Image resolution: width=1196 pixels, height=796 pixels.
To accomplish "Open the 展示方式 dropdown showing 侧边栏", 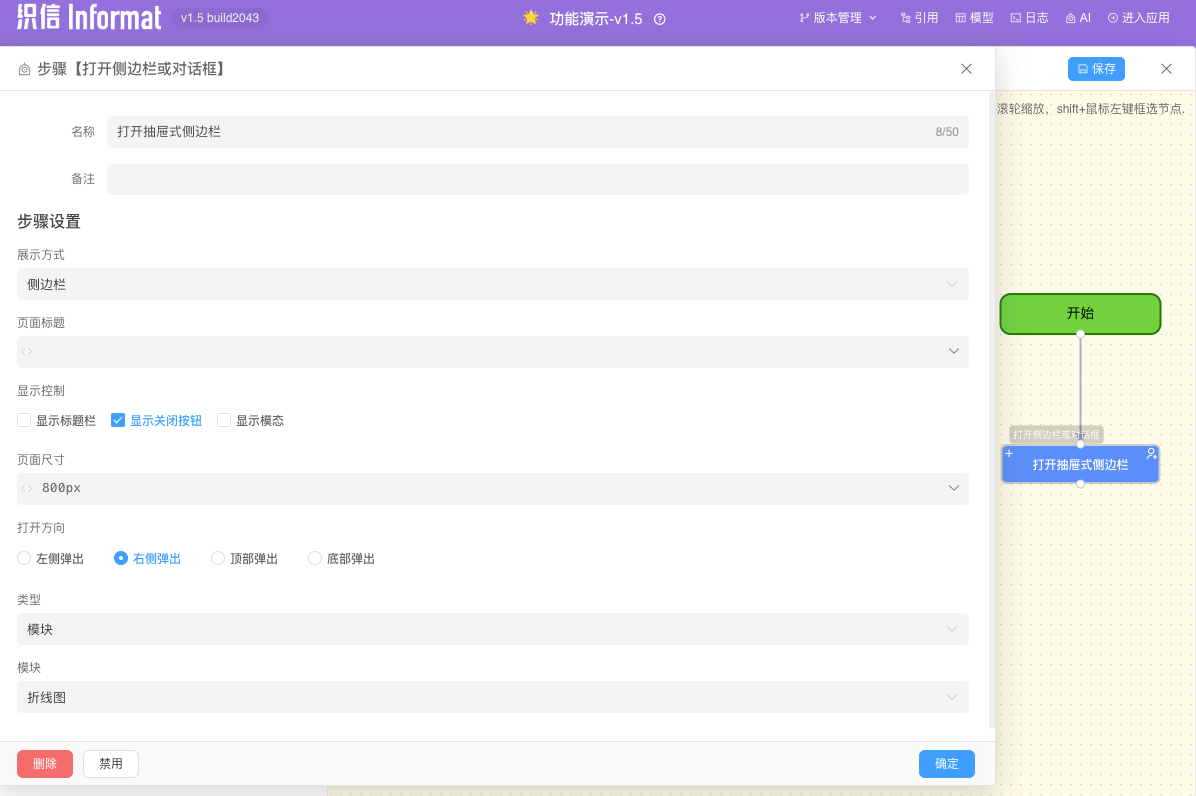I will tap(492, 284).
